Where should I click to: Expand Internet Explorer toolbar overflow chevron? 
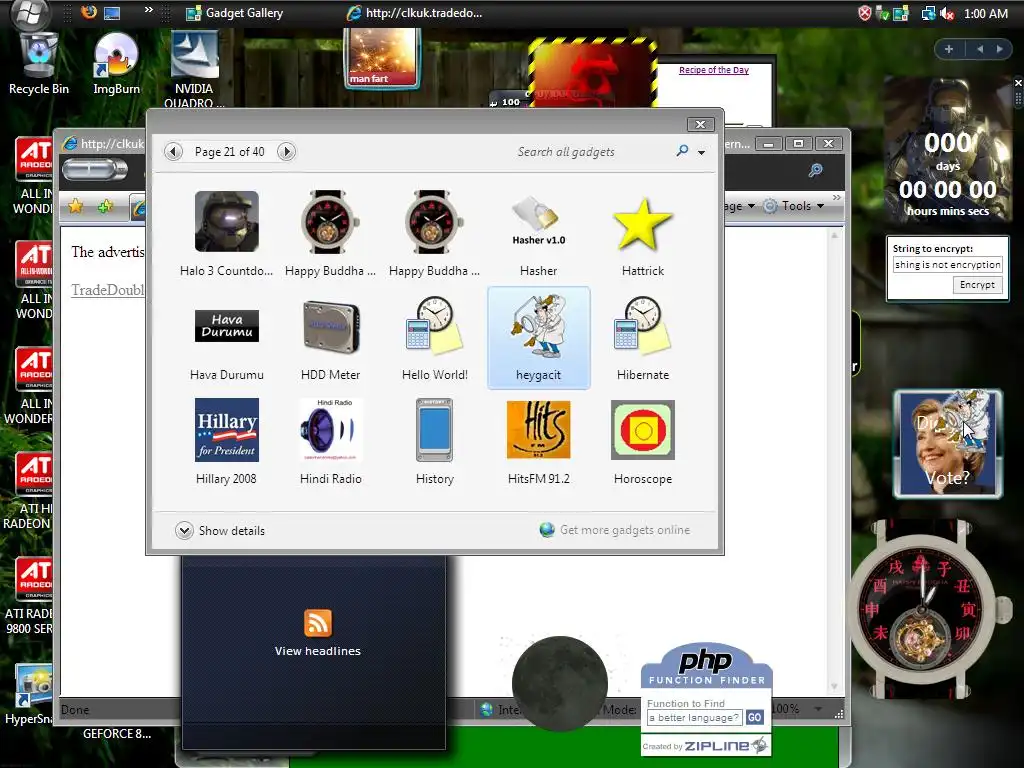837,197
